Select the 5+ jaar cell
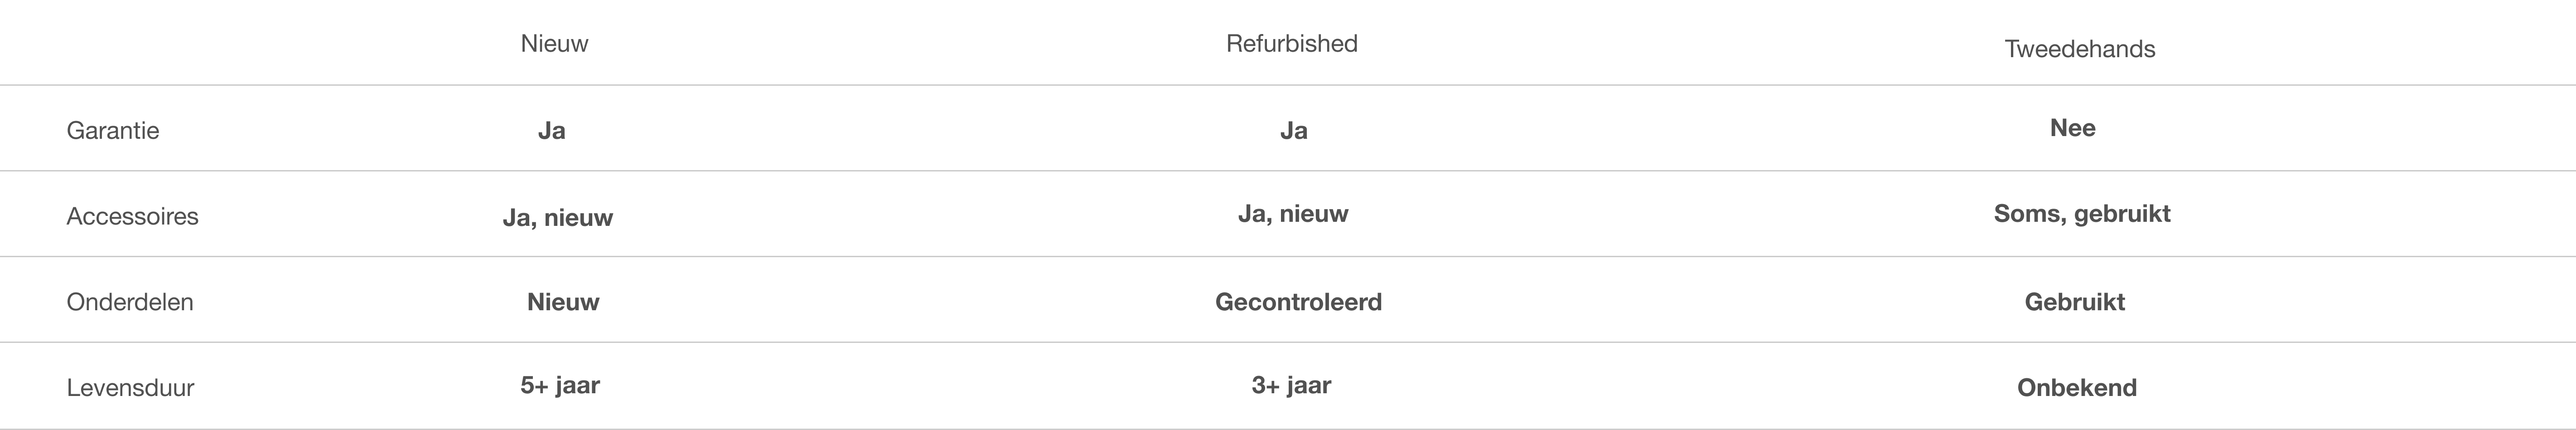The width and height of the screenshot is (2576, 430). (x=560, y=385)
